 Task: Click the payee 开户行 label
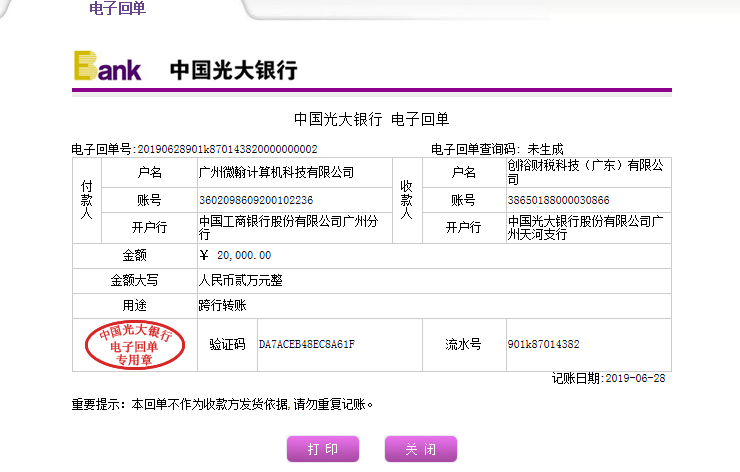463,228
